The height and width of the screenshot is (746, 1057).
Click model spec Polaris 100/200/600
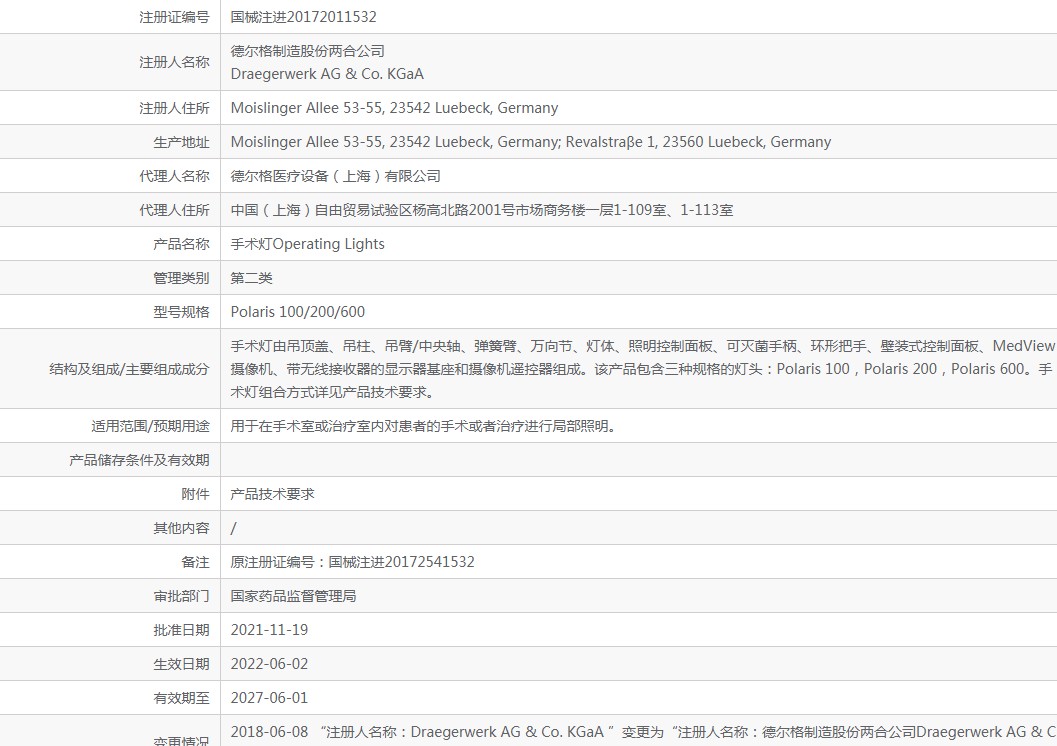297,312
